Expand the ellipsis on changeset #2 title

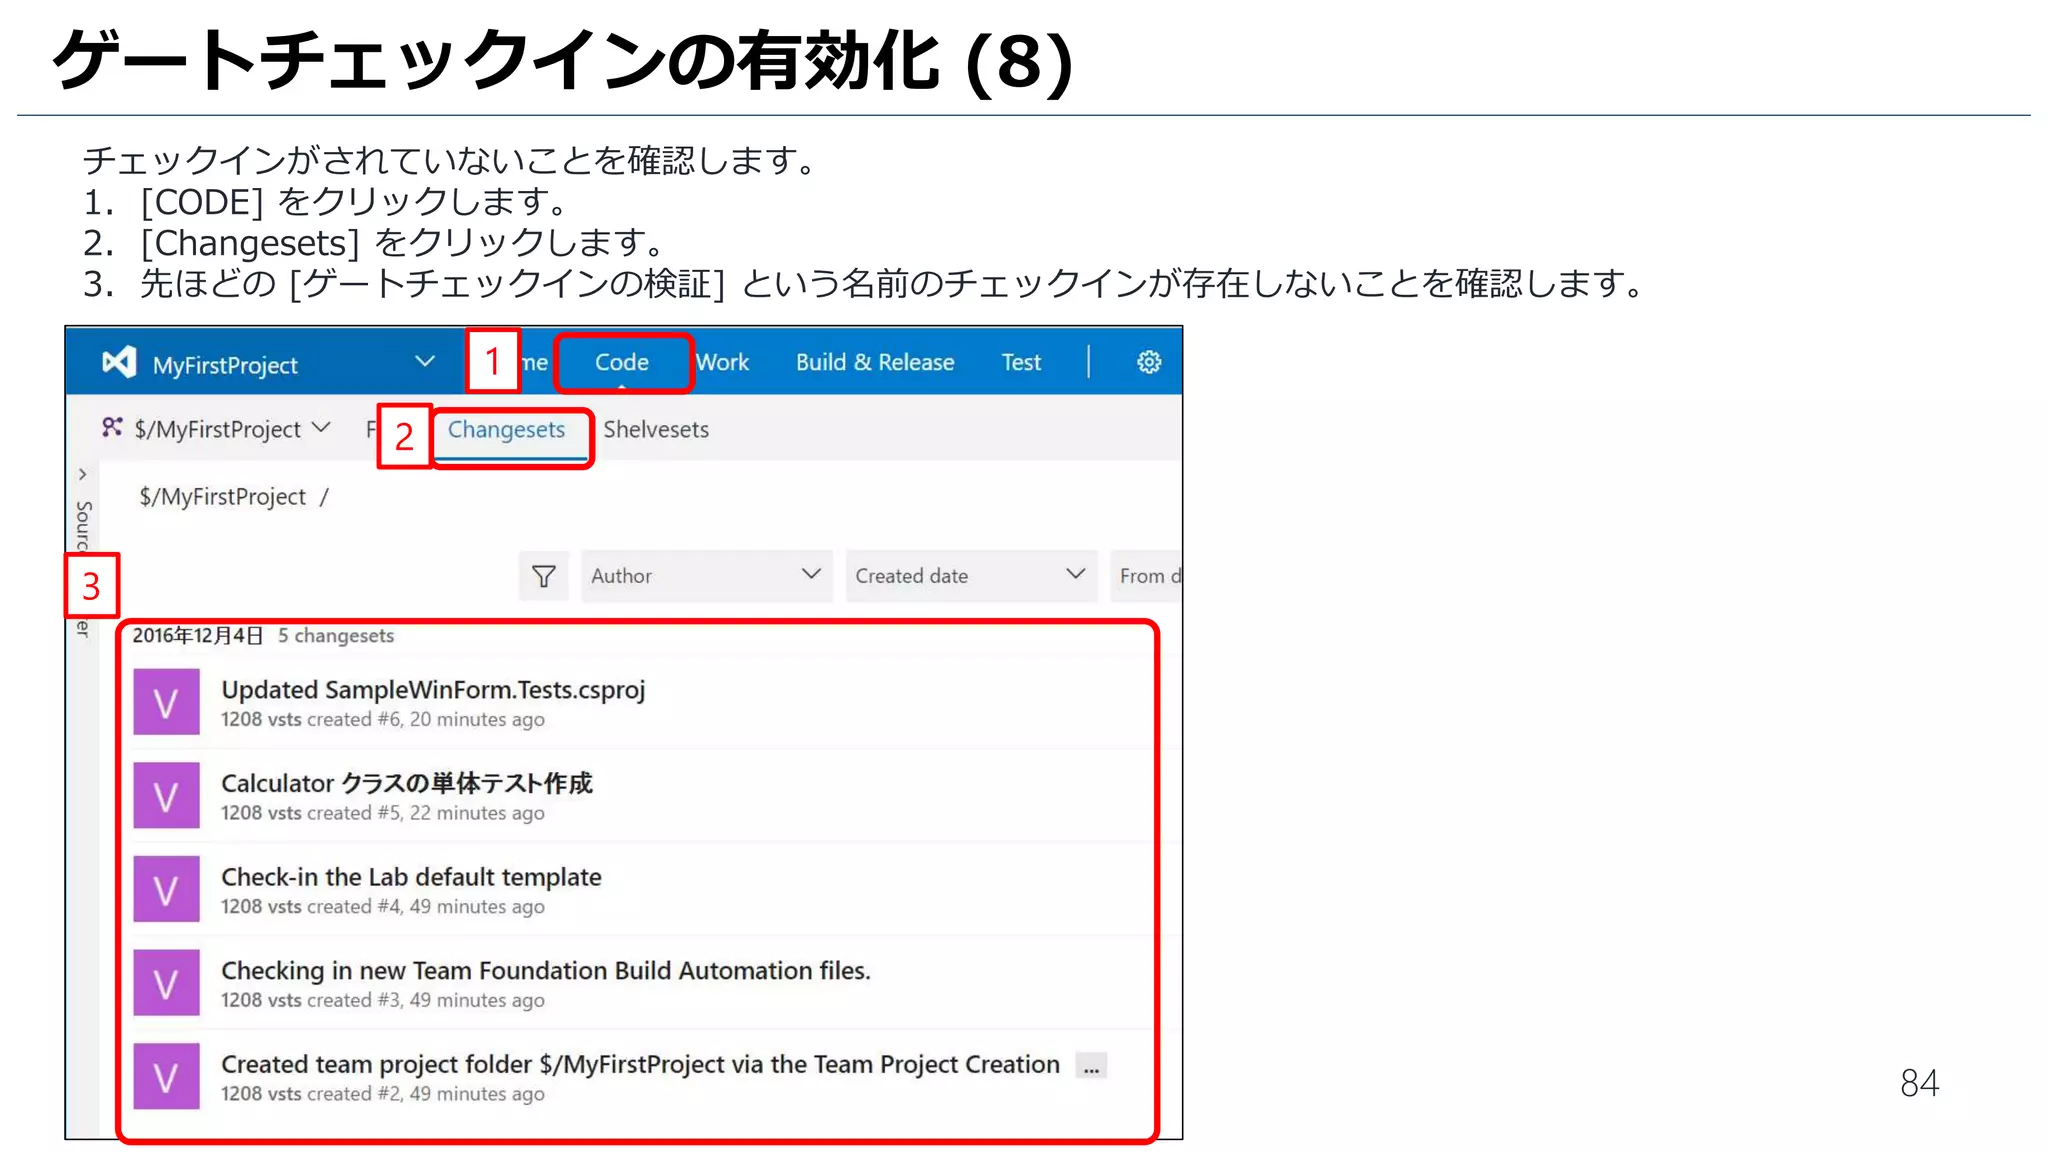1091,1066
